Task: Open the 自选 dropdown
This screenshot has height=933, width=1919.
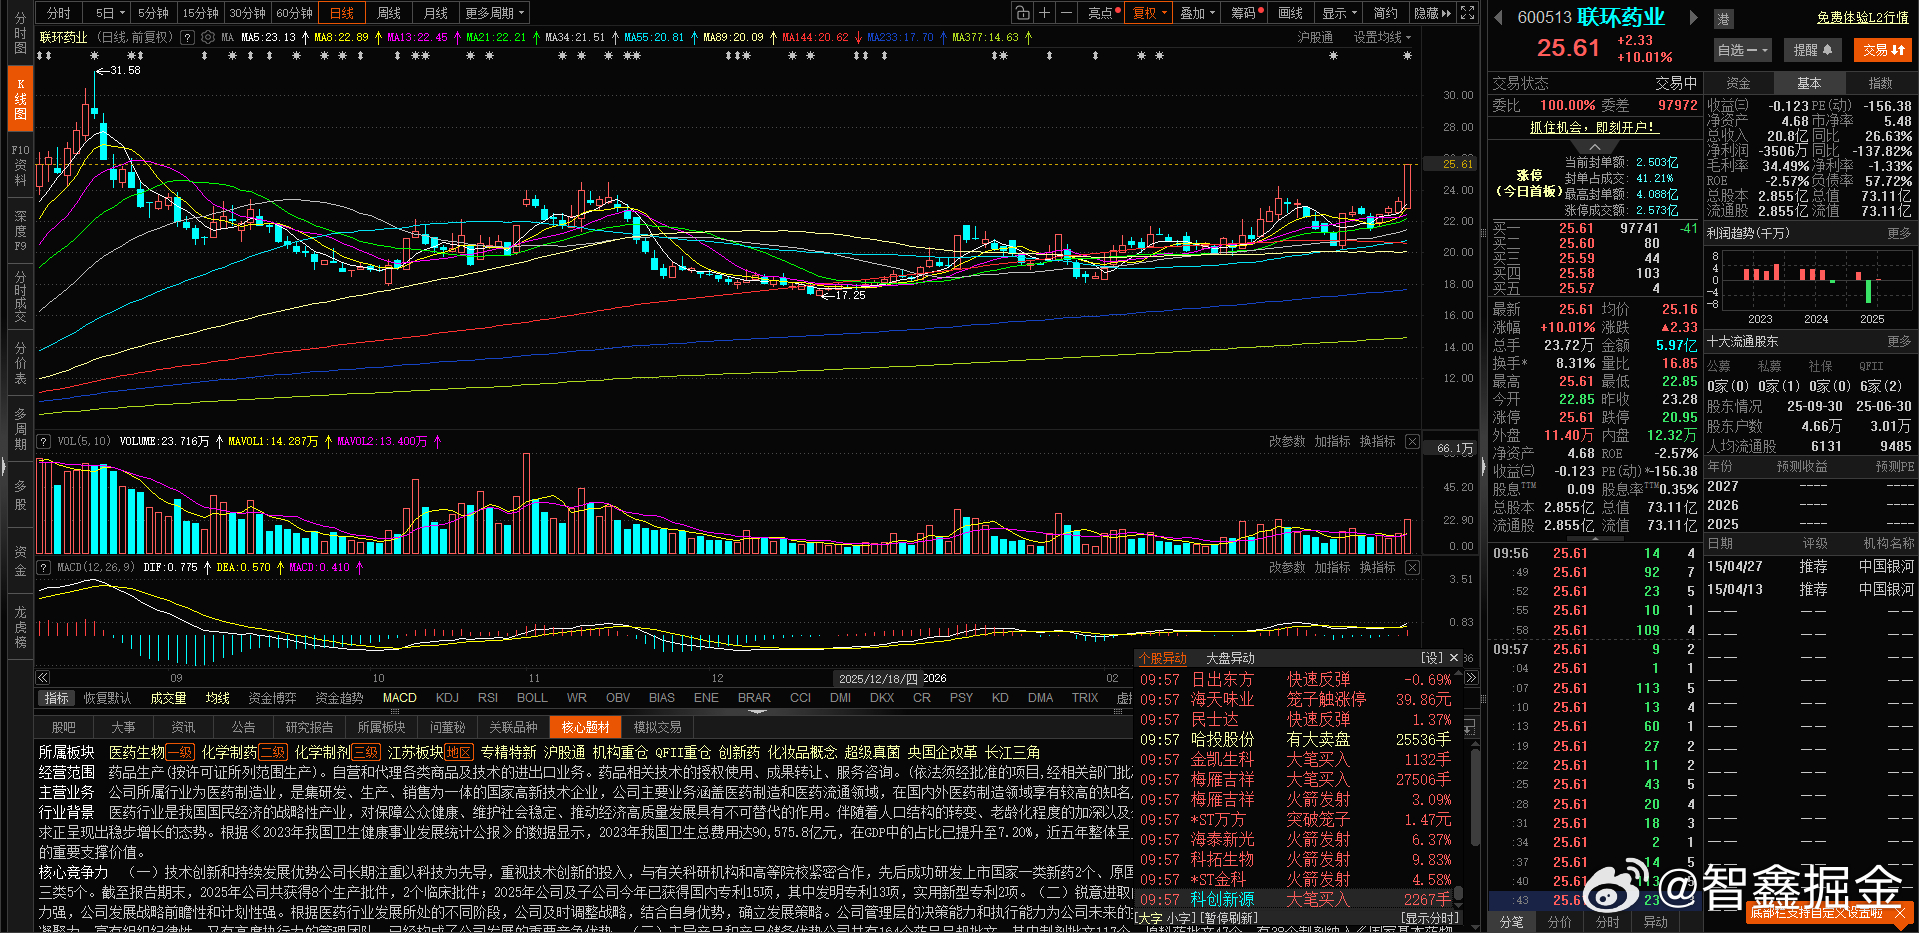Action: (1742, 50)
